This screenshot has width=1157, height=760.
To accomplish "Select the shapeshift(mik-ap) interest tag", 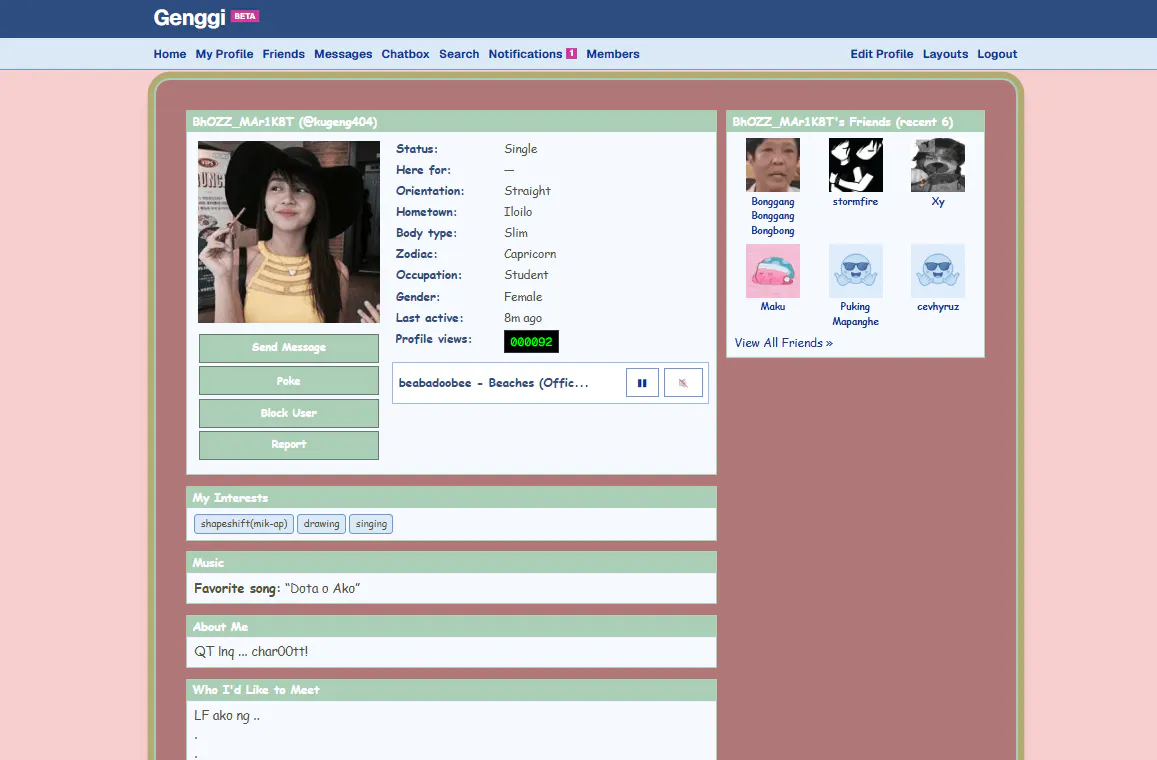I will pyautogui.click(x=244, y=524).
